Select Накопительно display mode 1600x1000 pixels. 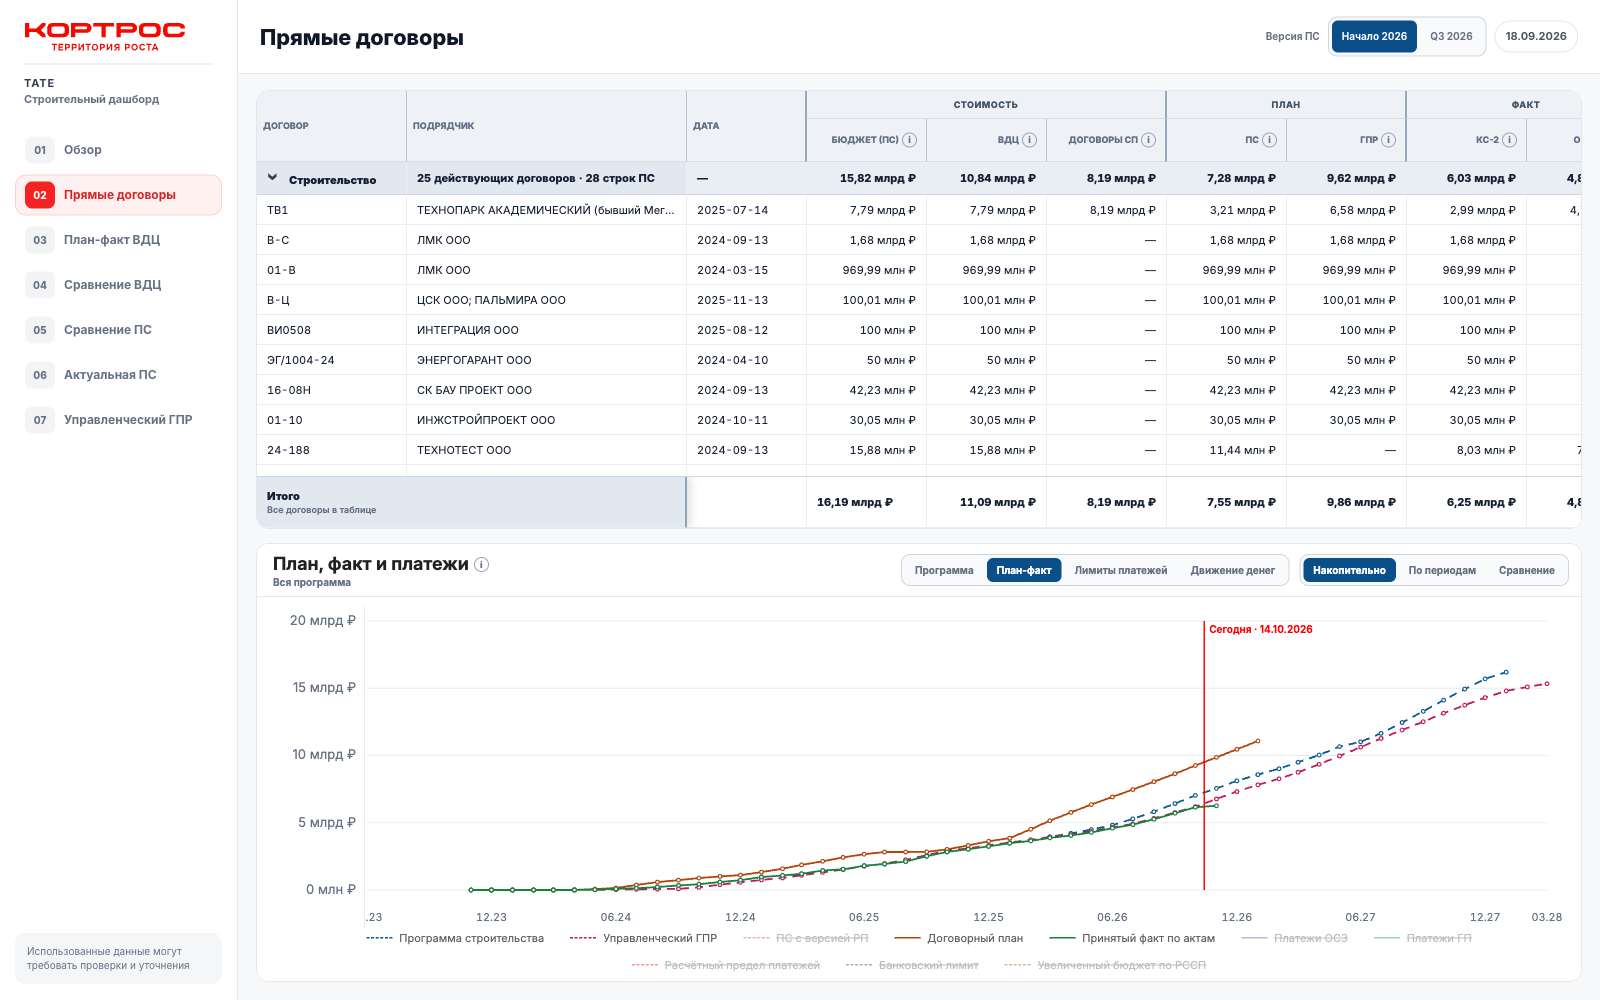coord(1349,570)
